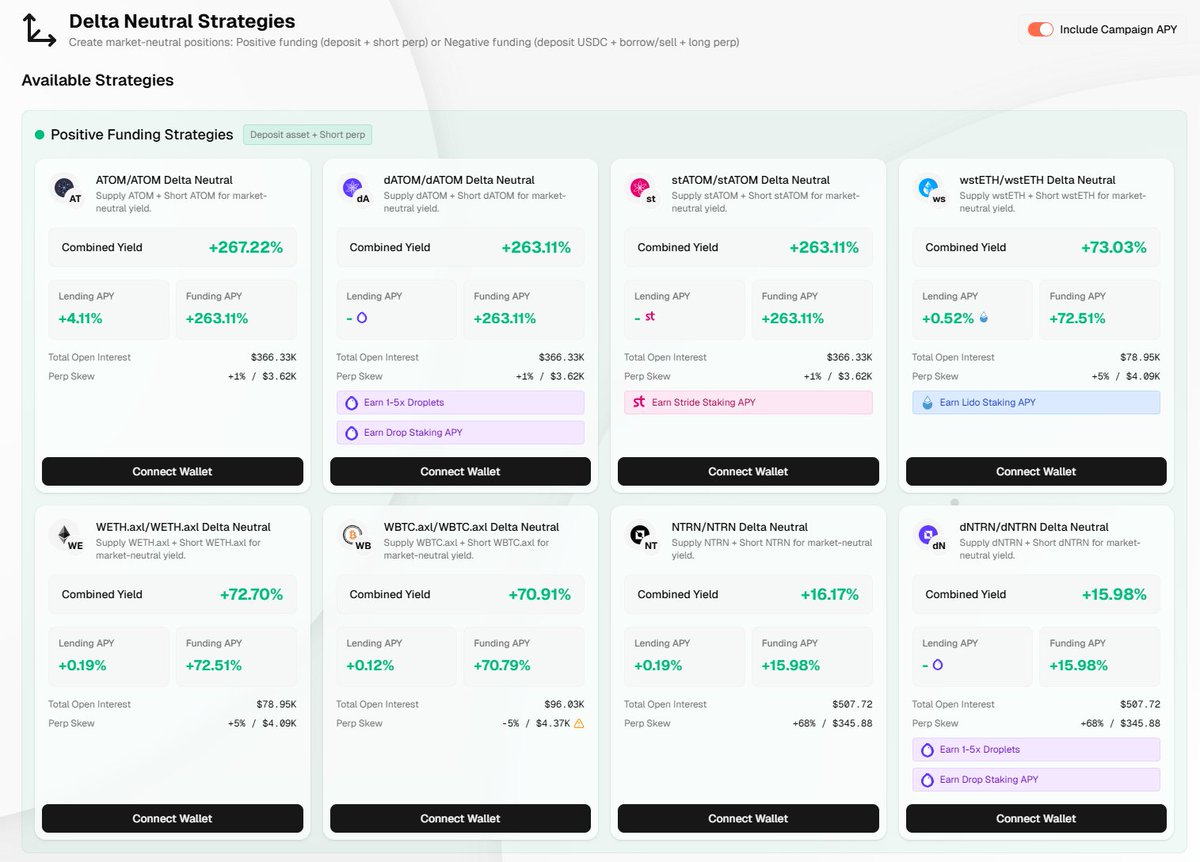The height and width of the screenshot is (862, 1200).
Task: Click the WETH.axl/WETH.axl Delta Neutral title
Action: (x=183, y=527)
